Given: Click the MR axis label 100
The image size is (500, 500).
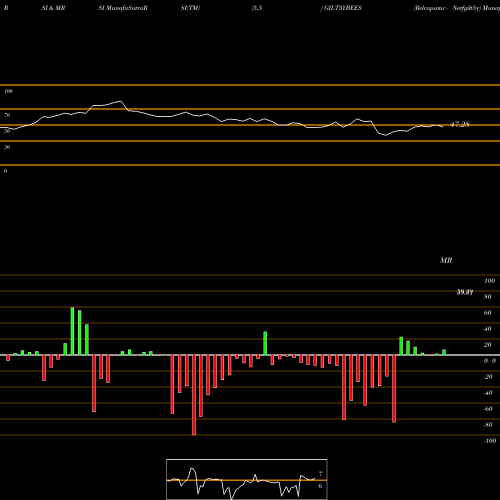Looking at the screenshot, I should 490,281.
